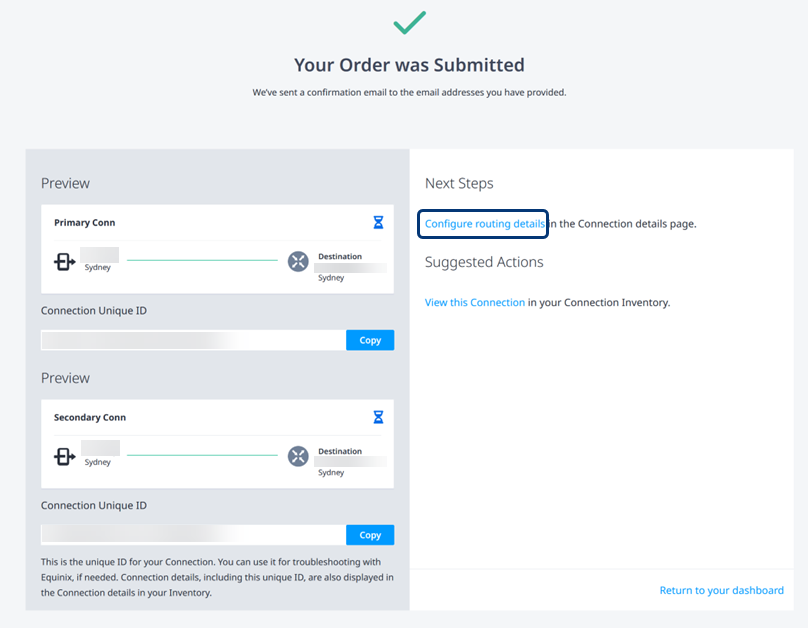This screenshot has height=628, width=808.
Task: Click the Secondary Conn source port icon
Action: 65,456
